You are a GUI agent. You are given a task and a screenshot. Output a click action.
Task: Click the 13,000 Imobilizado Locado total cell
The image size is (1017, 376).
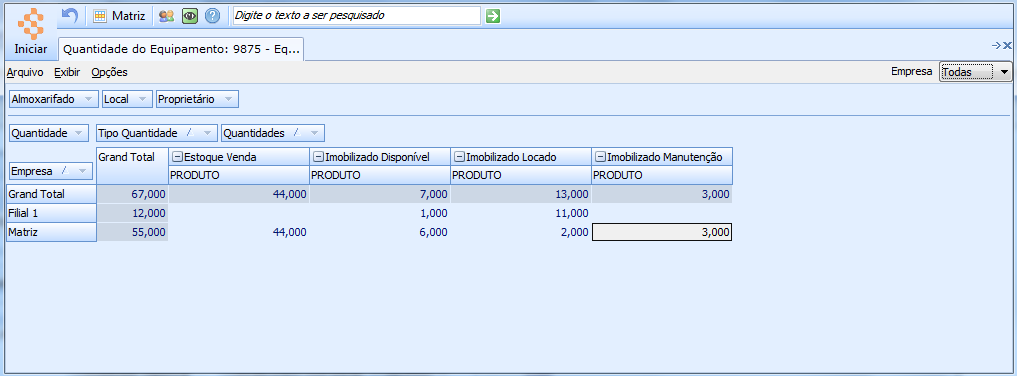tap(521, 194)
